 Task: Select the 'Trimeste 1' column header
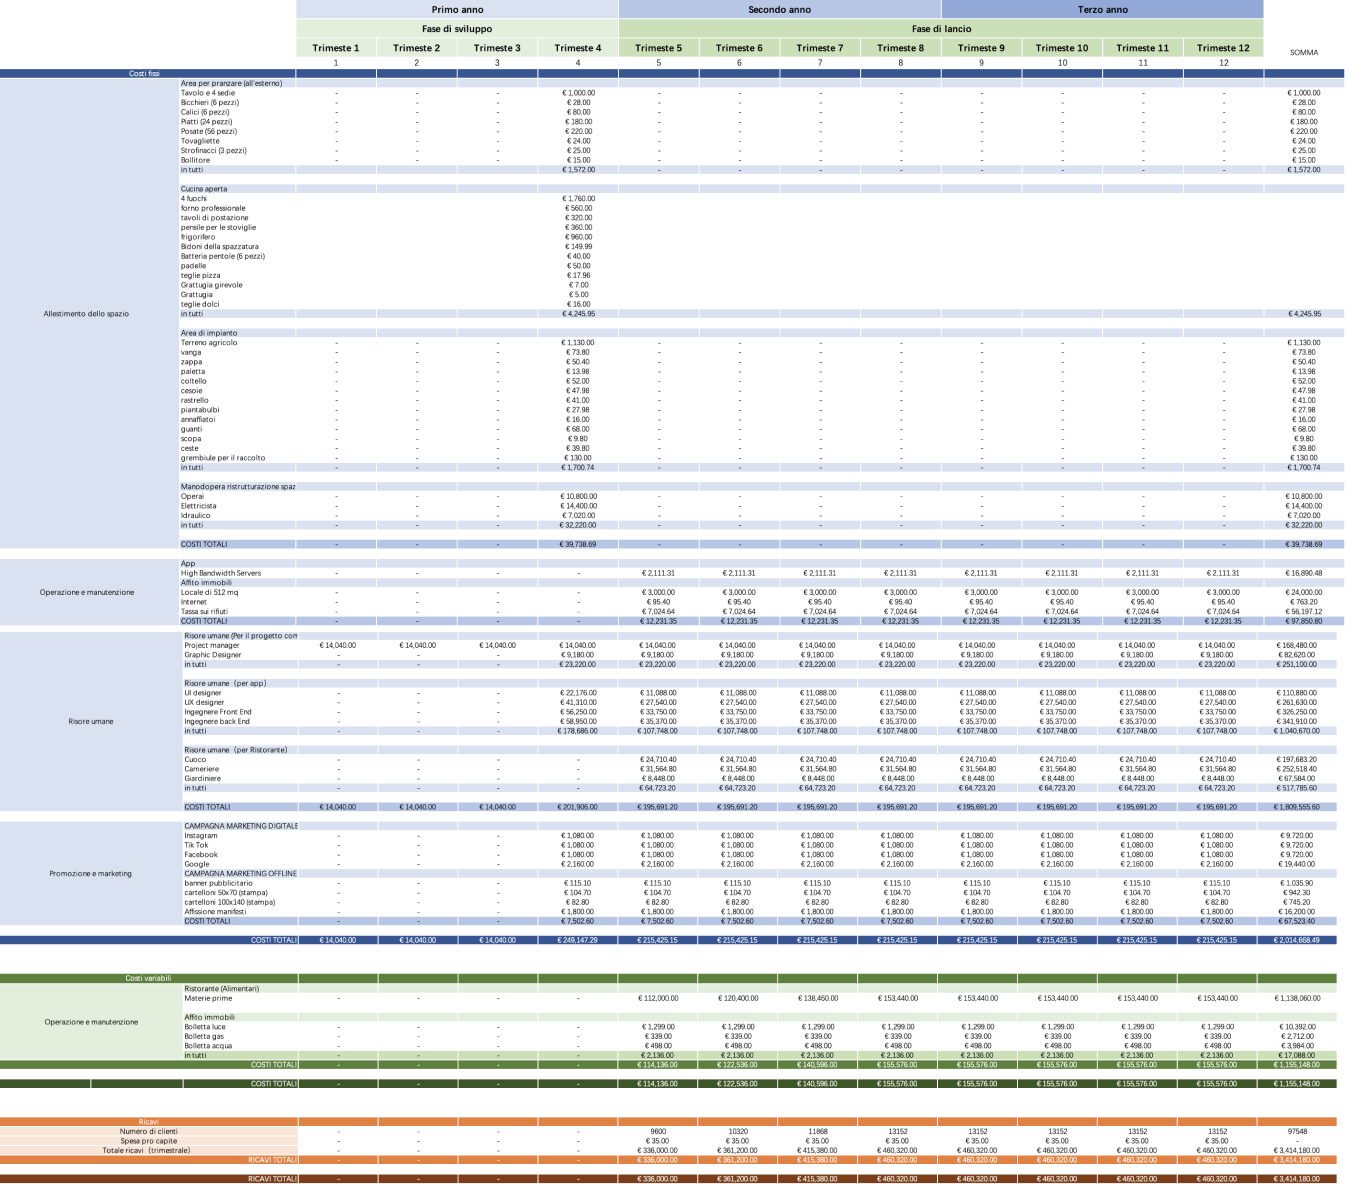336,48
